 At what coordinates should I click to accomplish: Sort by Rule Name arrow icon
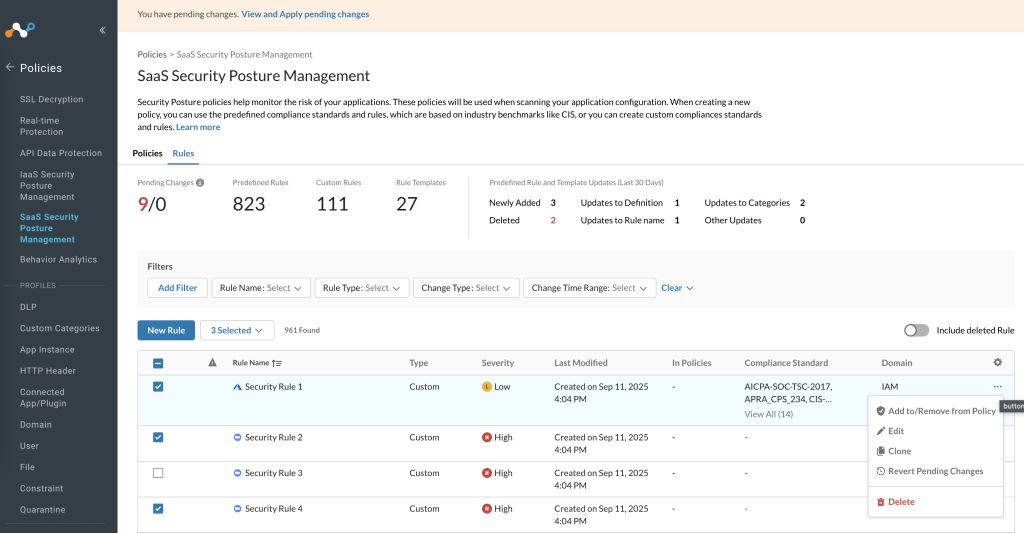click(277, 363)
